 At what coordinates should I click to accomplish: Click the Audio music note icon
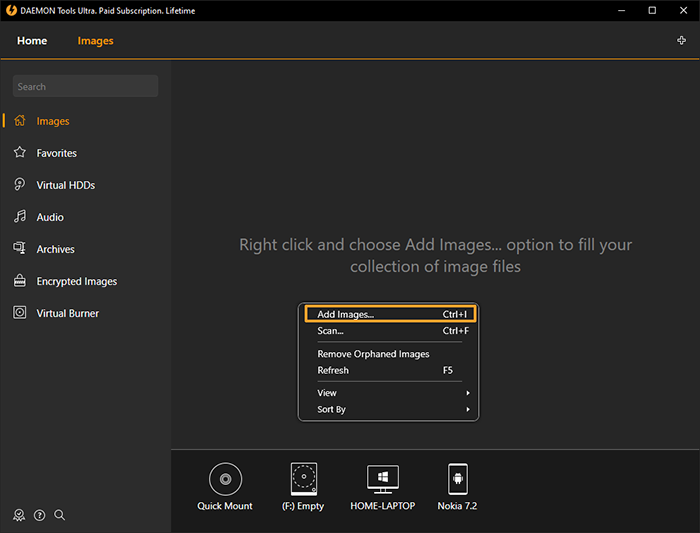point(20,217)
